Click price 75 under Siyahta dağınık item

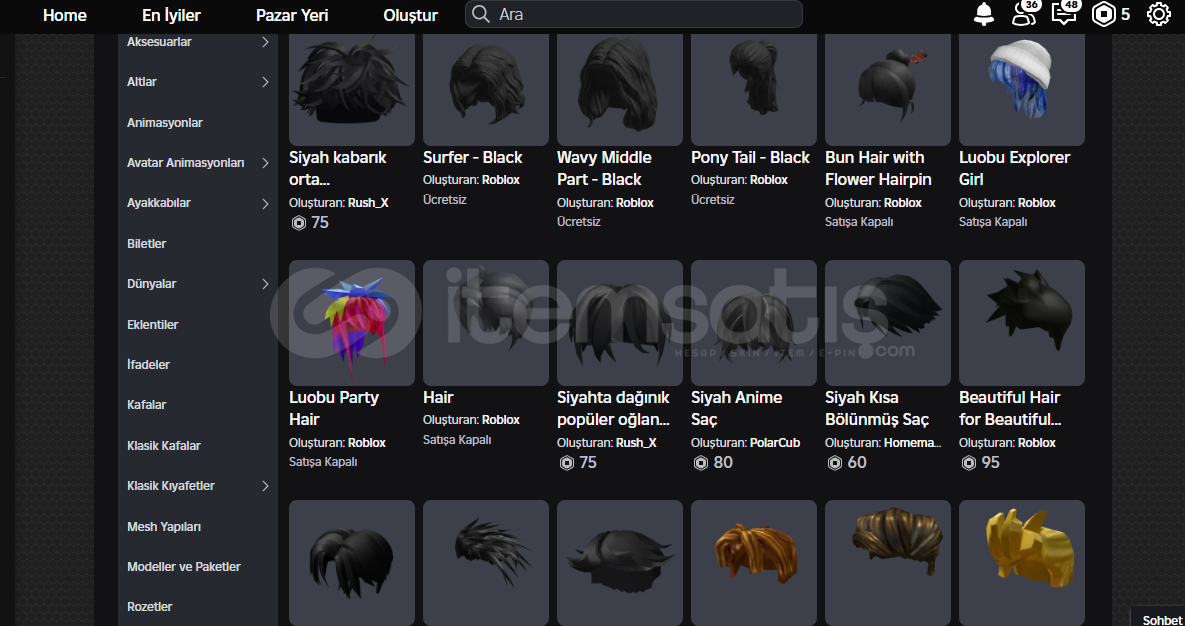(588, 463)
